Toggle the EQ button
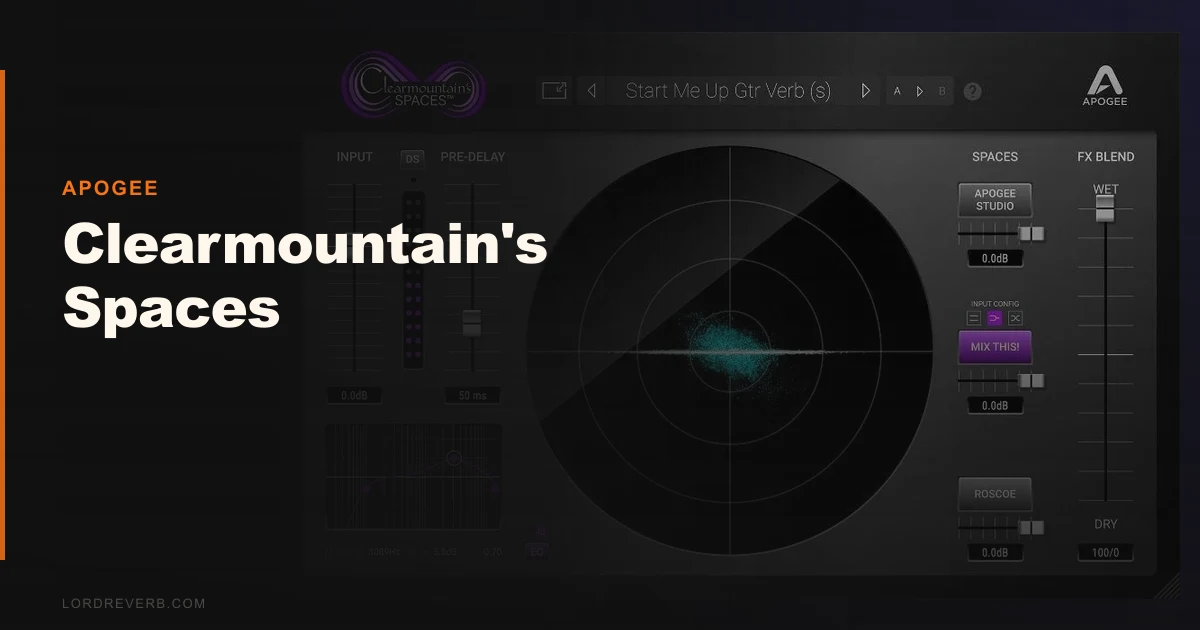This screenshot has height=630, width=1200. coord(537,551)
